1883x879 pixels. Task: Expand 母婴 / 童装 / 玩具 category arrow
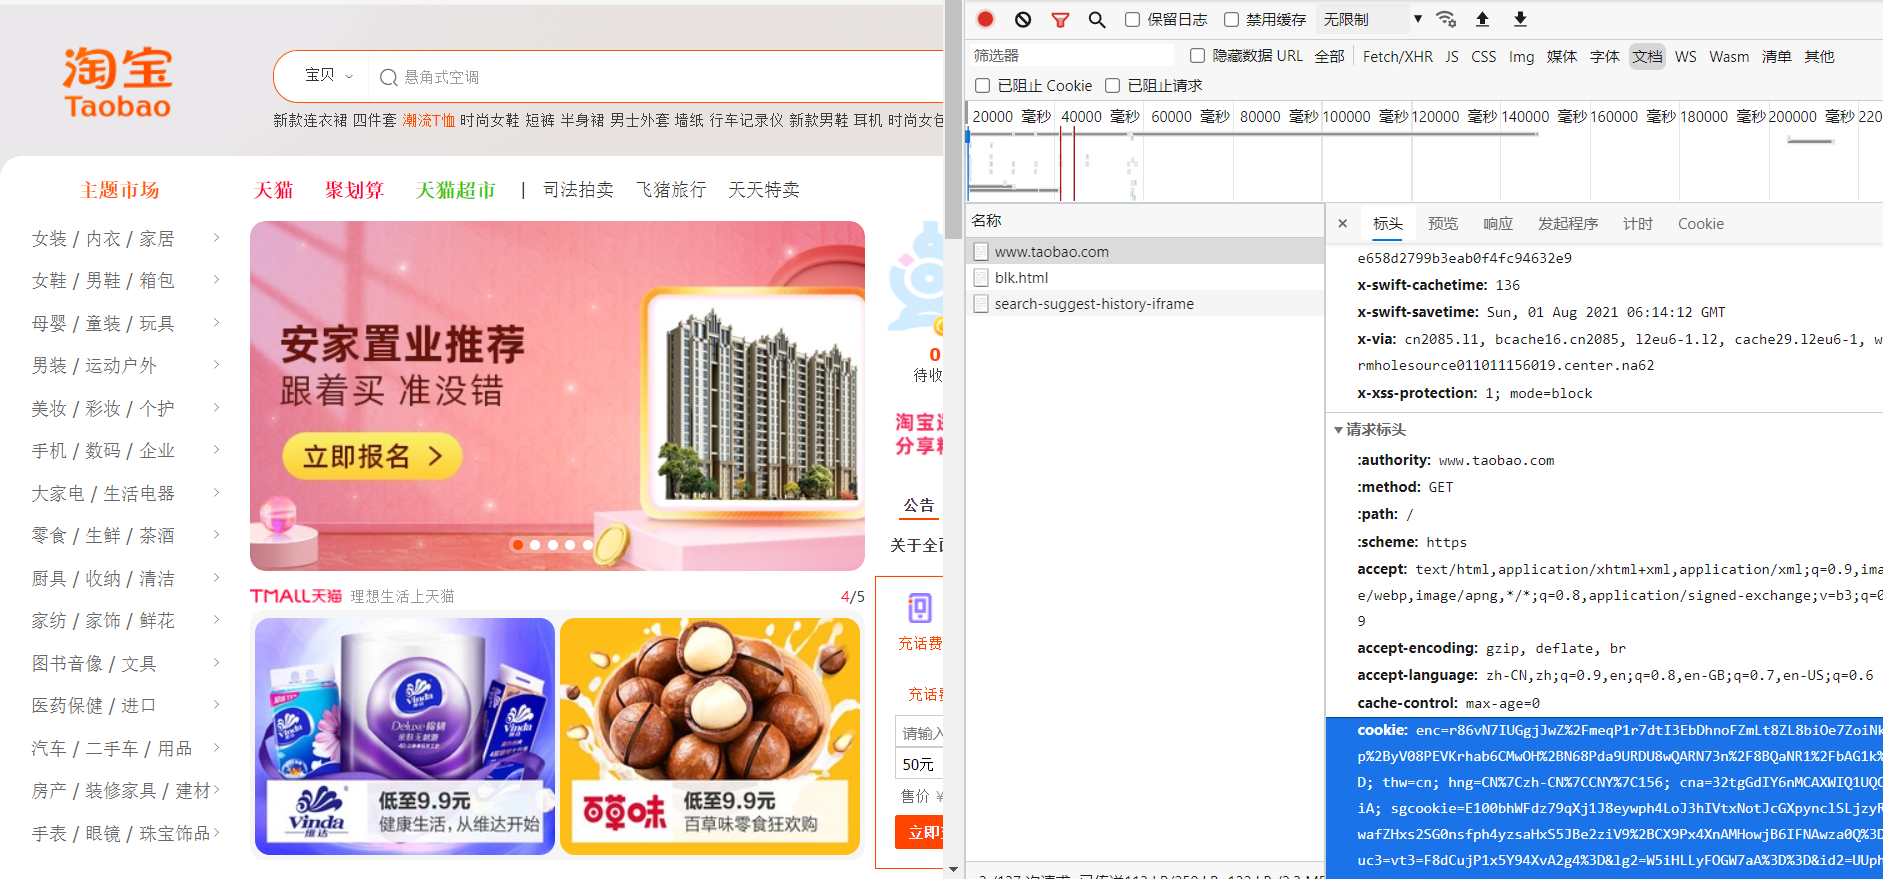click(216, 323)
